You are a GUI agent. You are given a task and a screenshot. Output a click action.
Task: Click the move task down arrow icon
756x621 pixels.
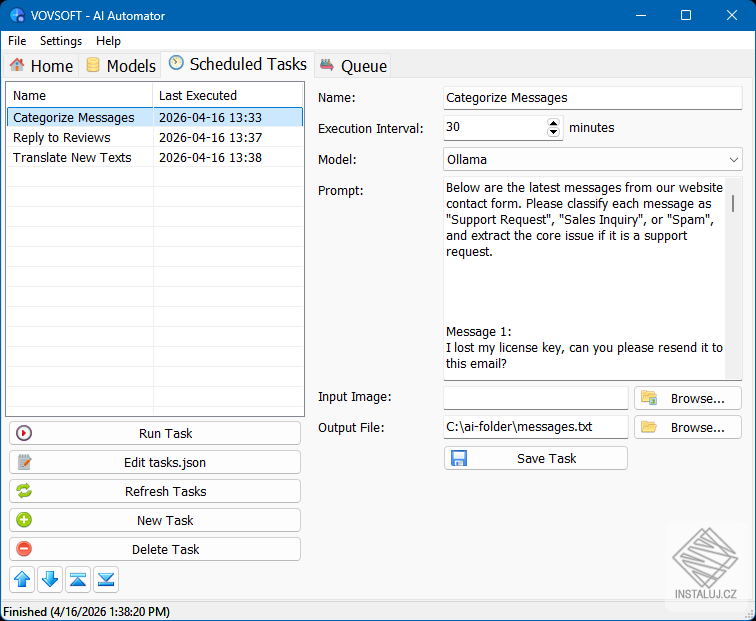50,579
